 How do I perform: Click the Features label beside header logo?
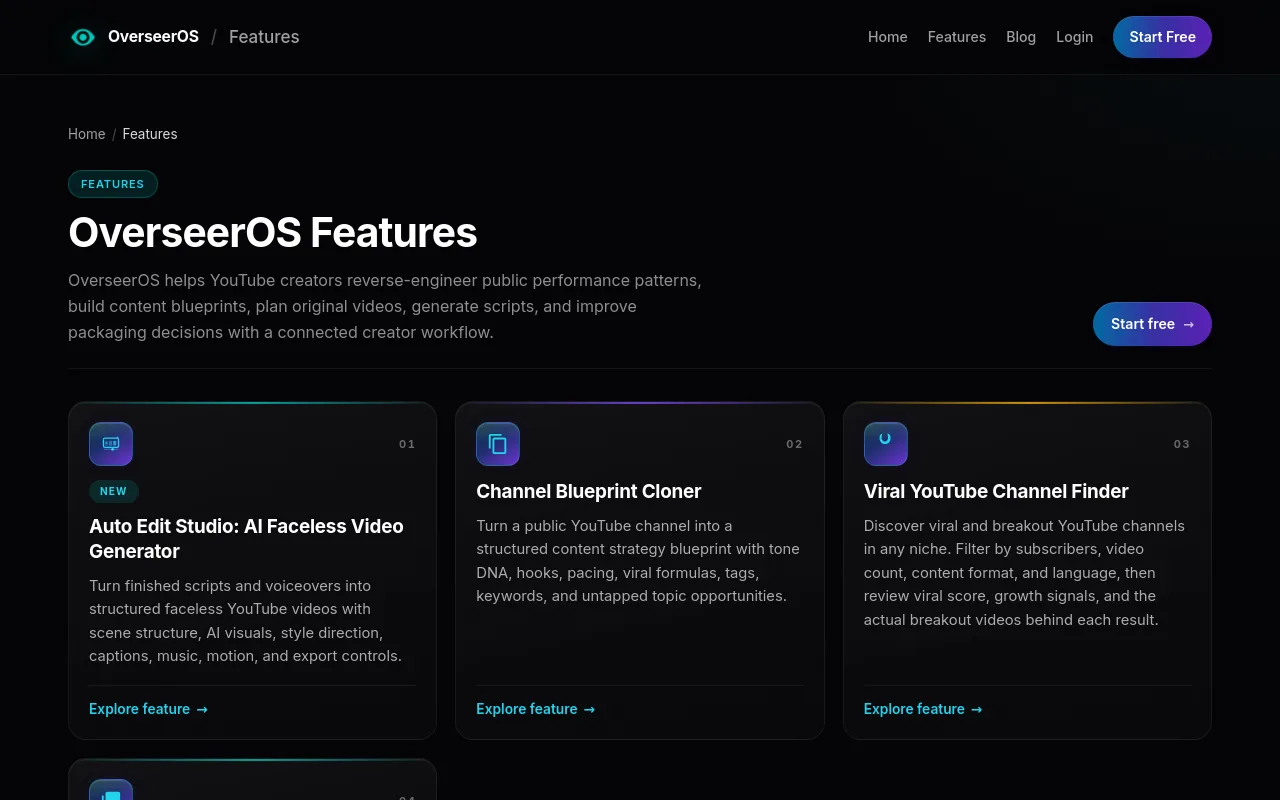tap(264, 37)
